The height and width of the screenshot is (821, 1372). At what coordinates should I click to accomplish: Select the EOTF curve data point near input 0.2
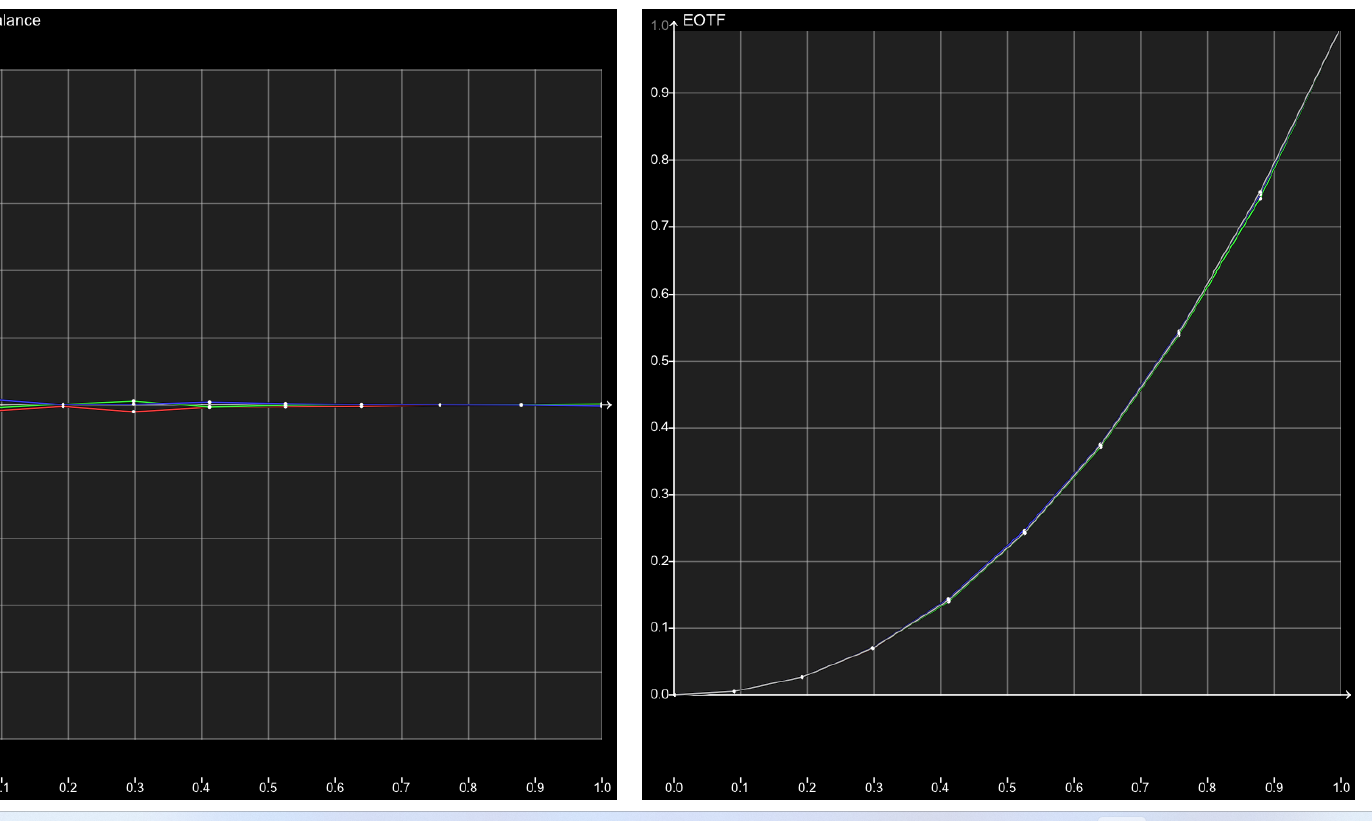click(802, 677)
